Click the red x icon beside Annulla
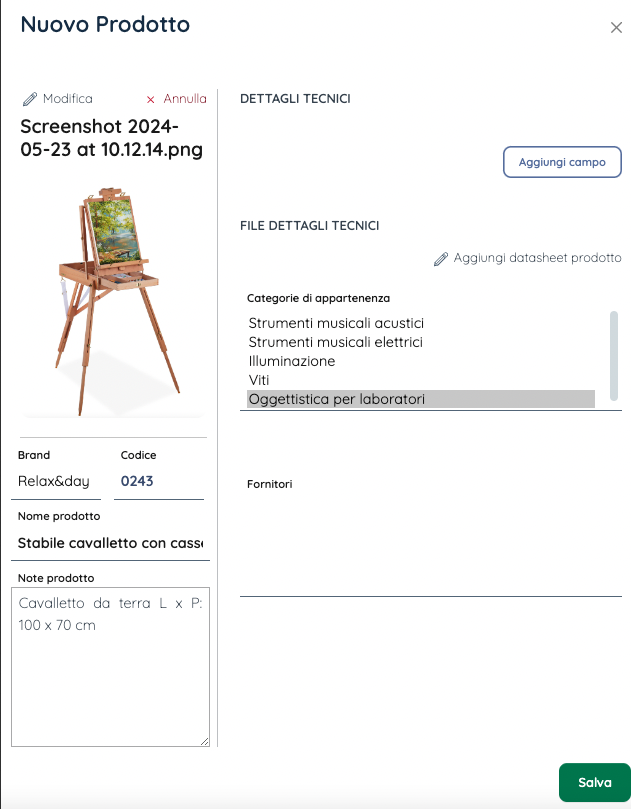 pyautogui.click(x=151, y=99)
